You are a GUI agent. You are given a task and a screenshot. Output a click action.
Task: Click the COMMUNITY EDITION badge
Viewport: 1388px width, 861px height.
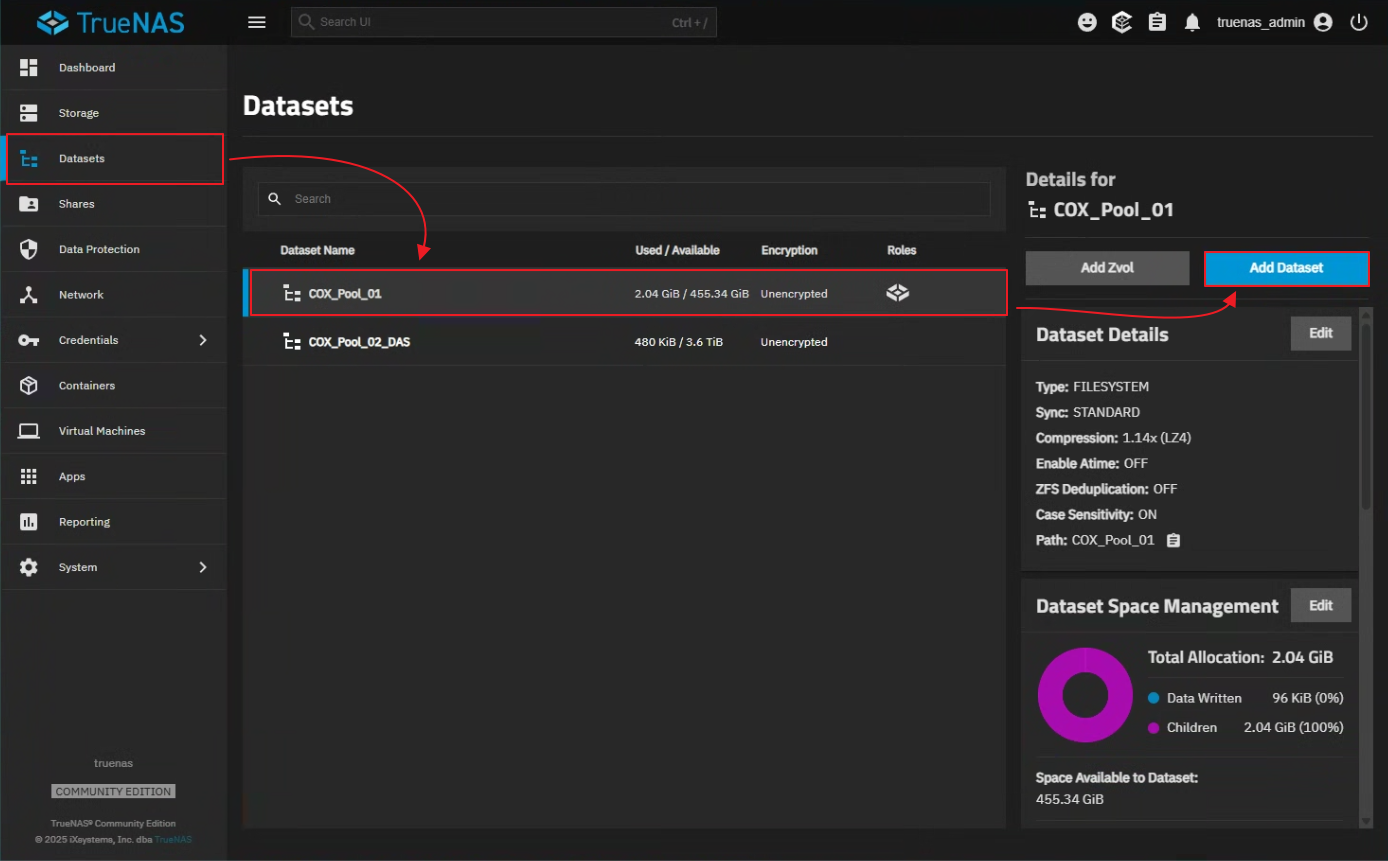pyautogui.click(x=114, y=791)
